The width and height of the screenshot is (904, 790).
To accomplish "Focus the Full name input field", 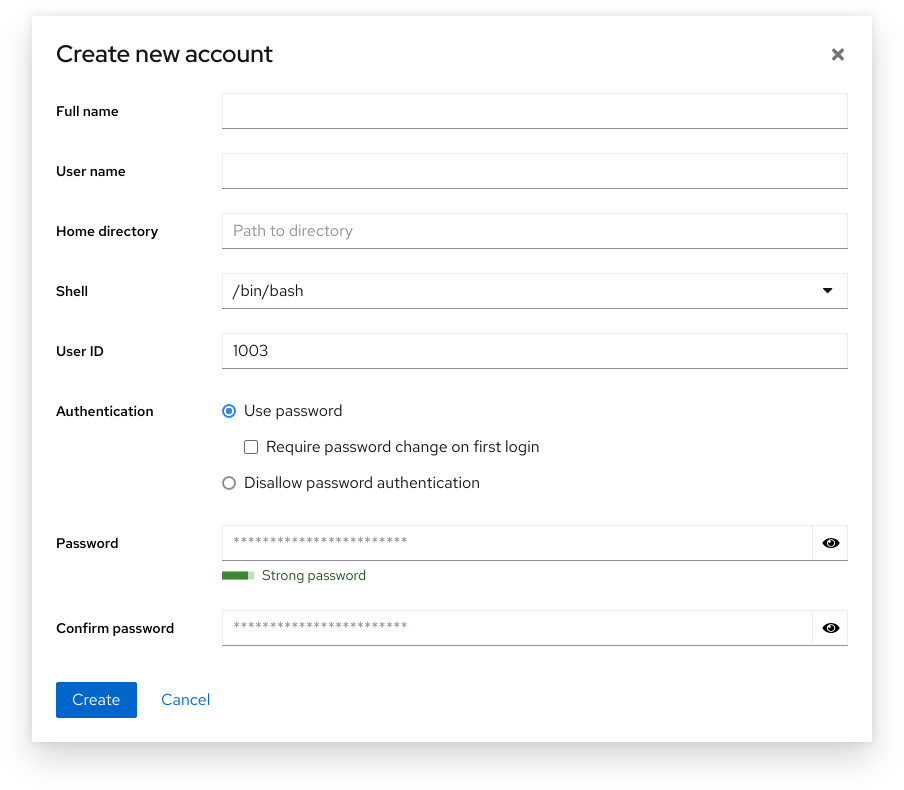I will [534, 111].
